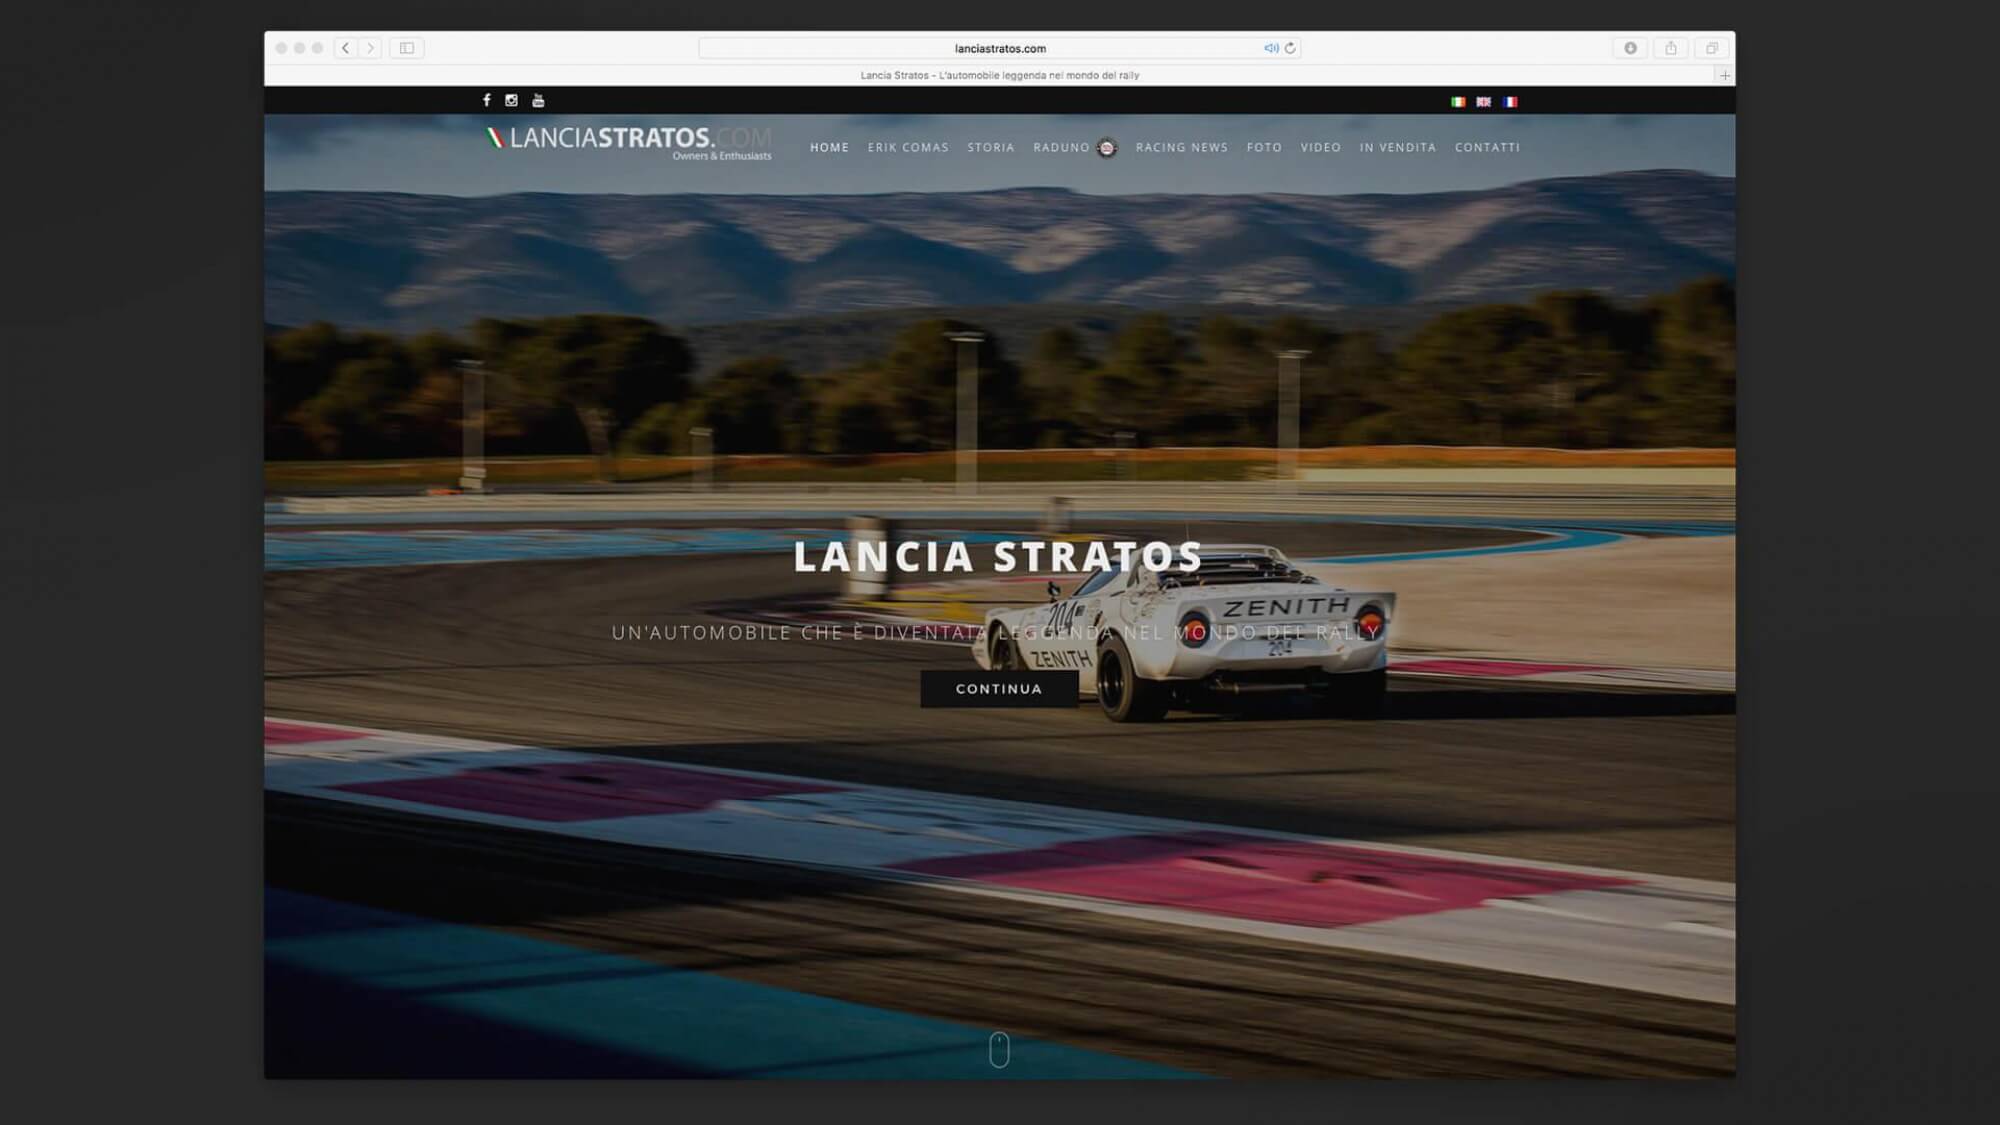Toggle the Safari sidebar button
The width and height of the screenshot is (2000, 1125).
pyautogui.click(x=407, y=48)
